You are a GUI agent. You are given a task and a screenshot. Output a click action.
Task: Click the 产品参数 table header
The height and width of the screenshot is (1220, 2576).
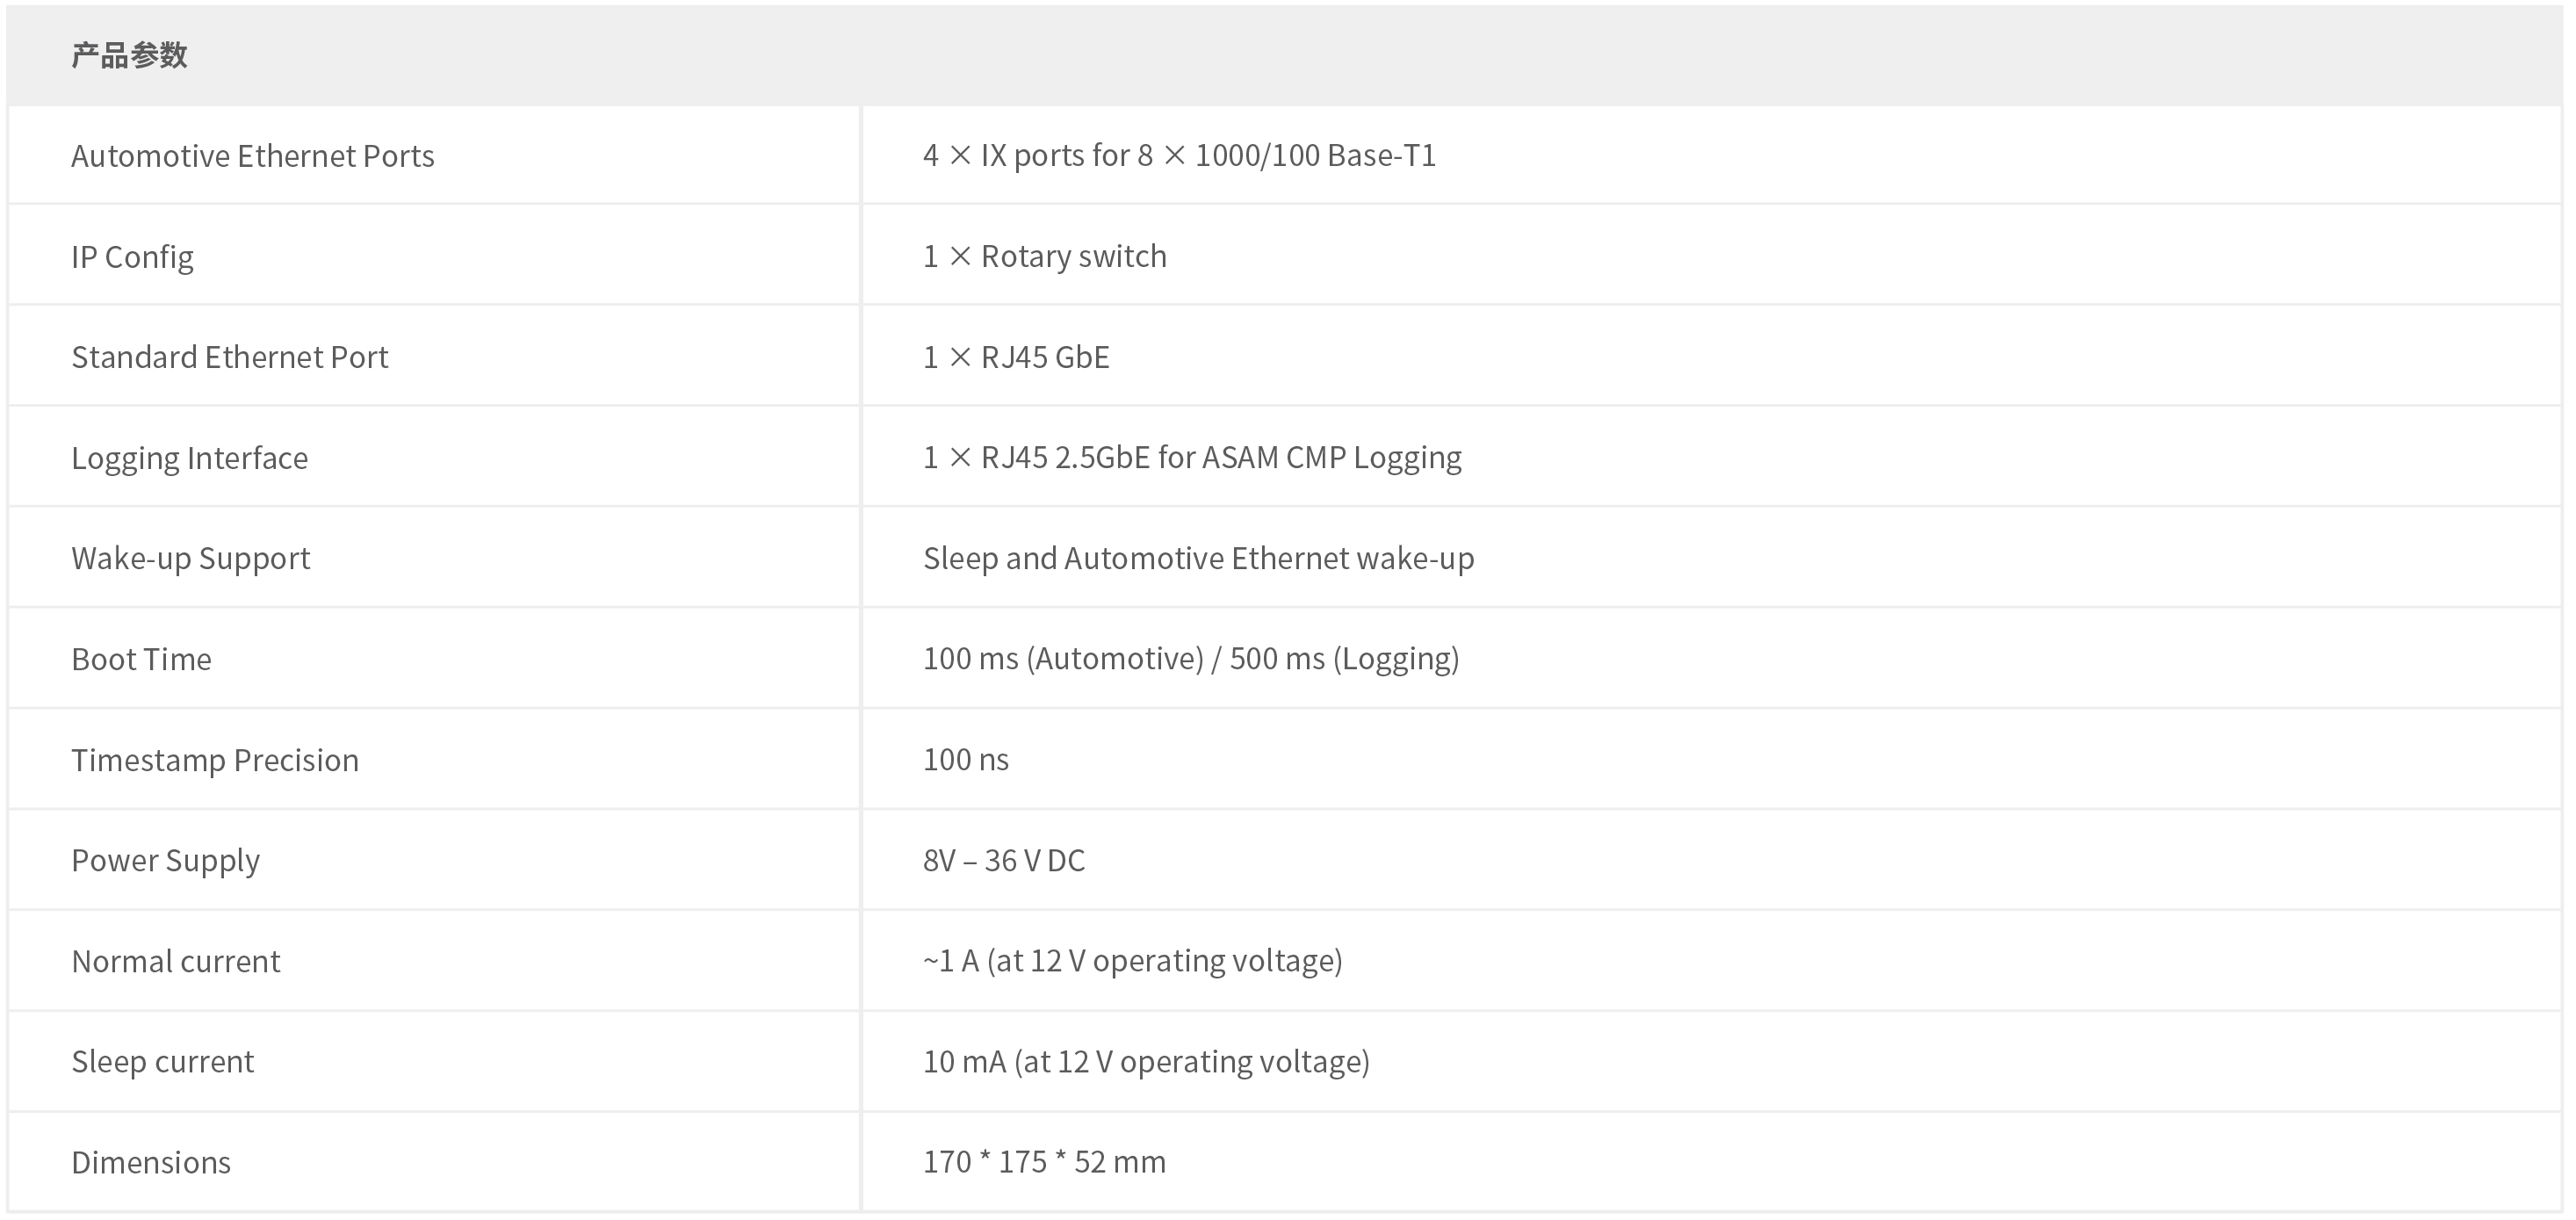[129, 55]
